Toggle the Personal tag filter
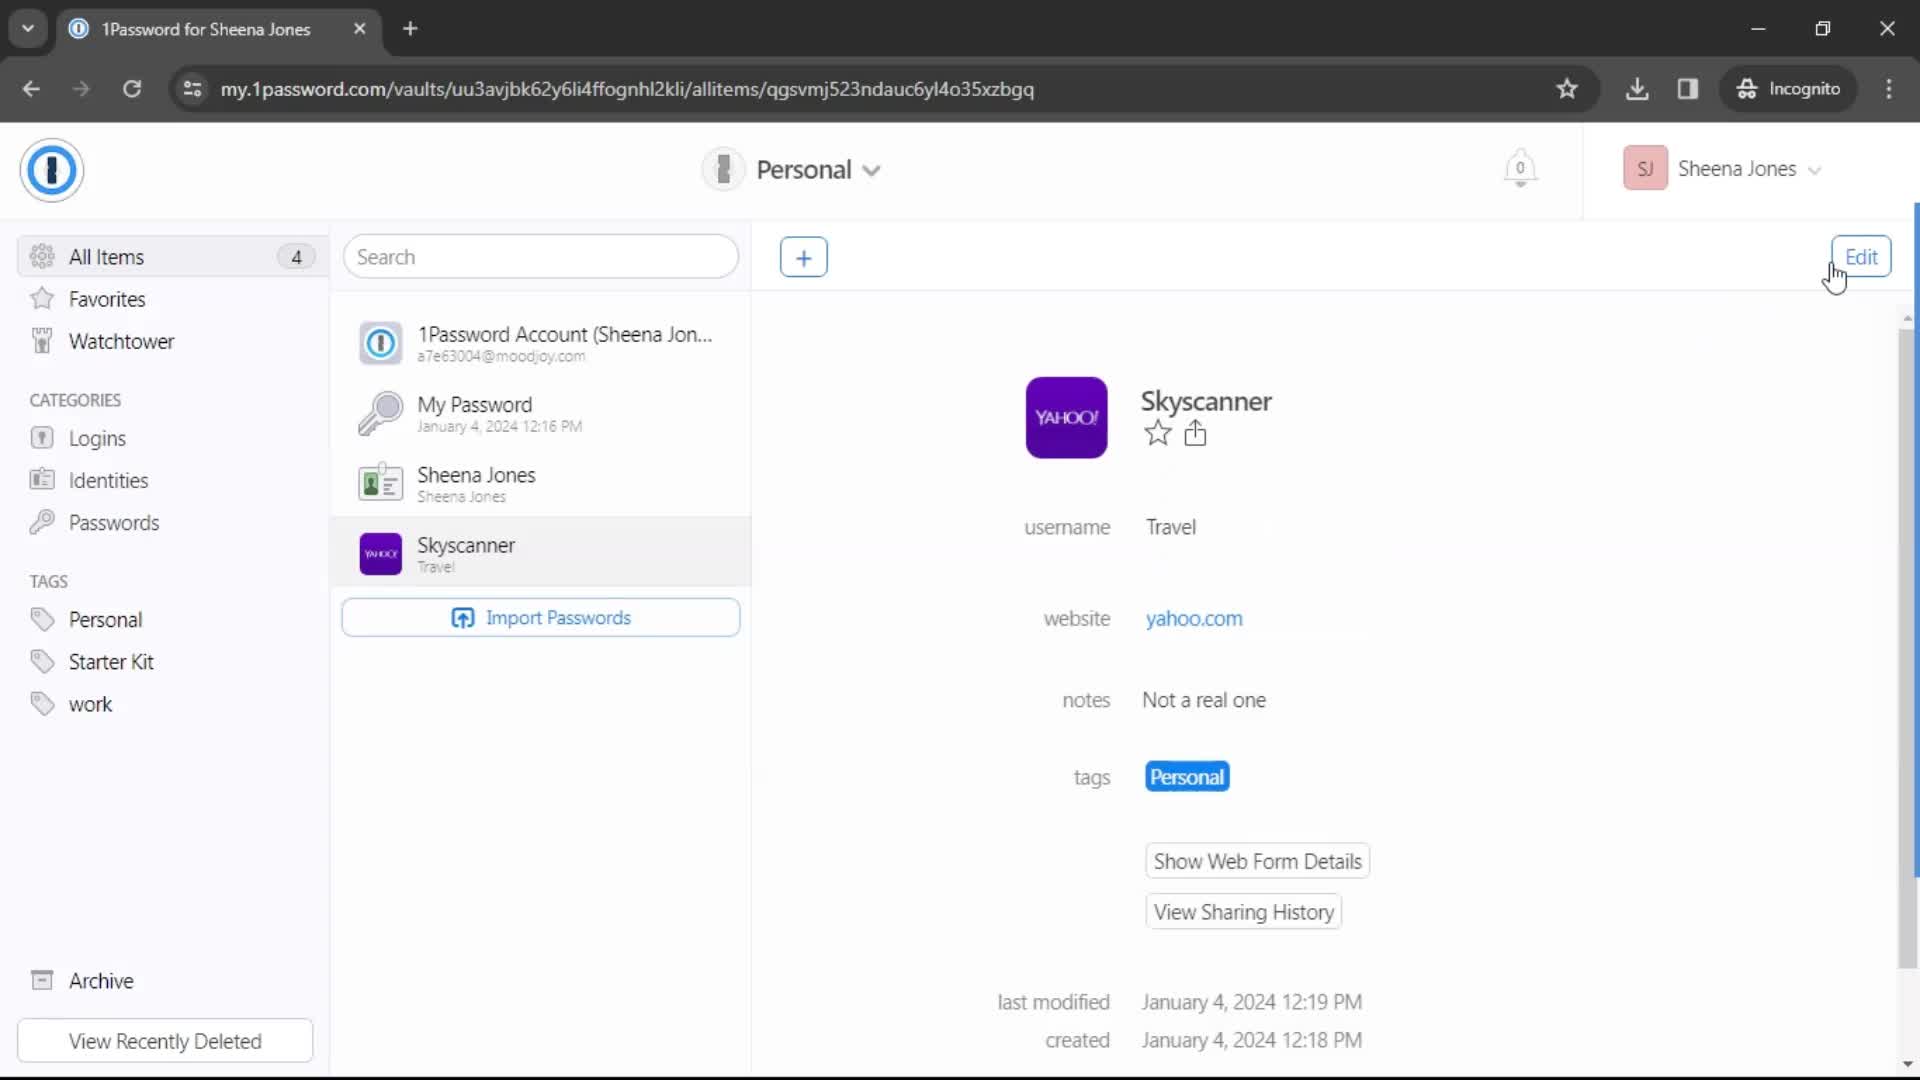Image resolution: width=1920 pixels, height=1080 pixels. tap(104, 620)
